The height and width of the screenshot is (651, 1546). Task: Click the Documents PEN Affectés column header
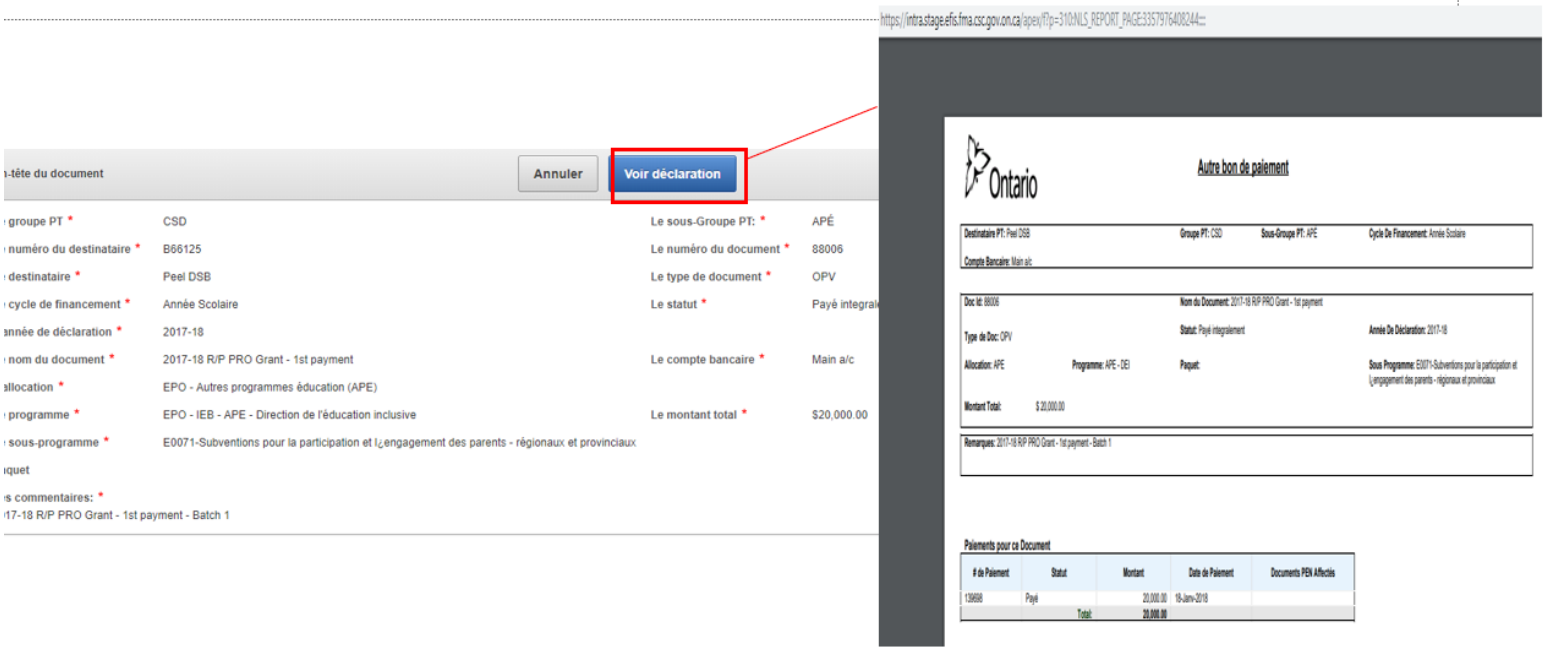(x=1302, y=573)
